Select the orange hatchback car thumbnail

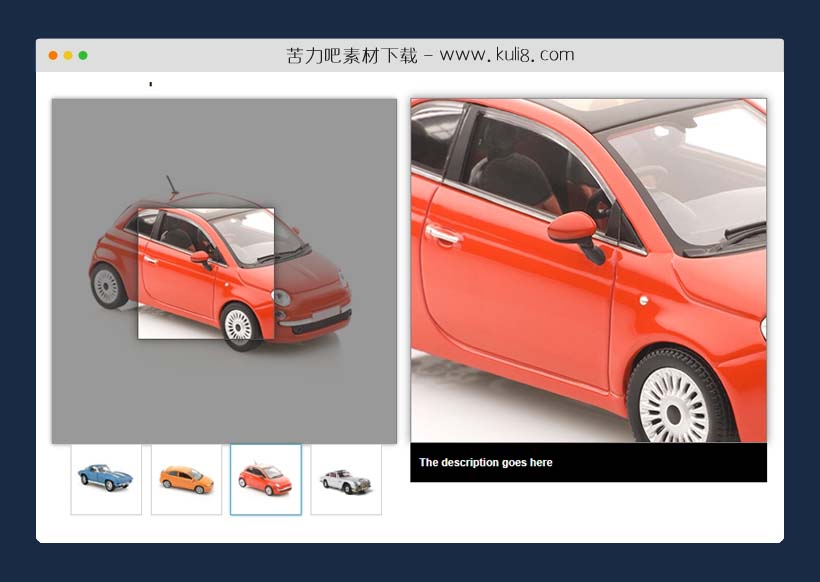point(186,480)
